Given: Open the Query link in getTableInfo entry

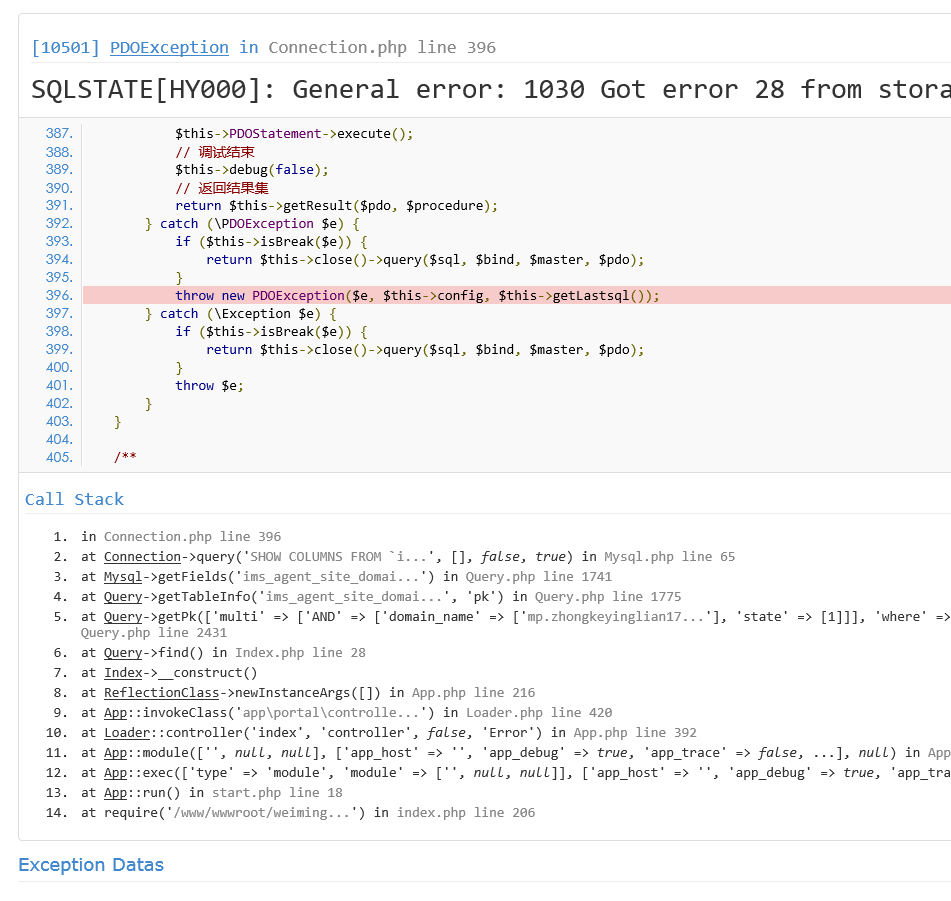Looking at the screenshot, I should click(x=123, y=597).
